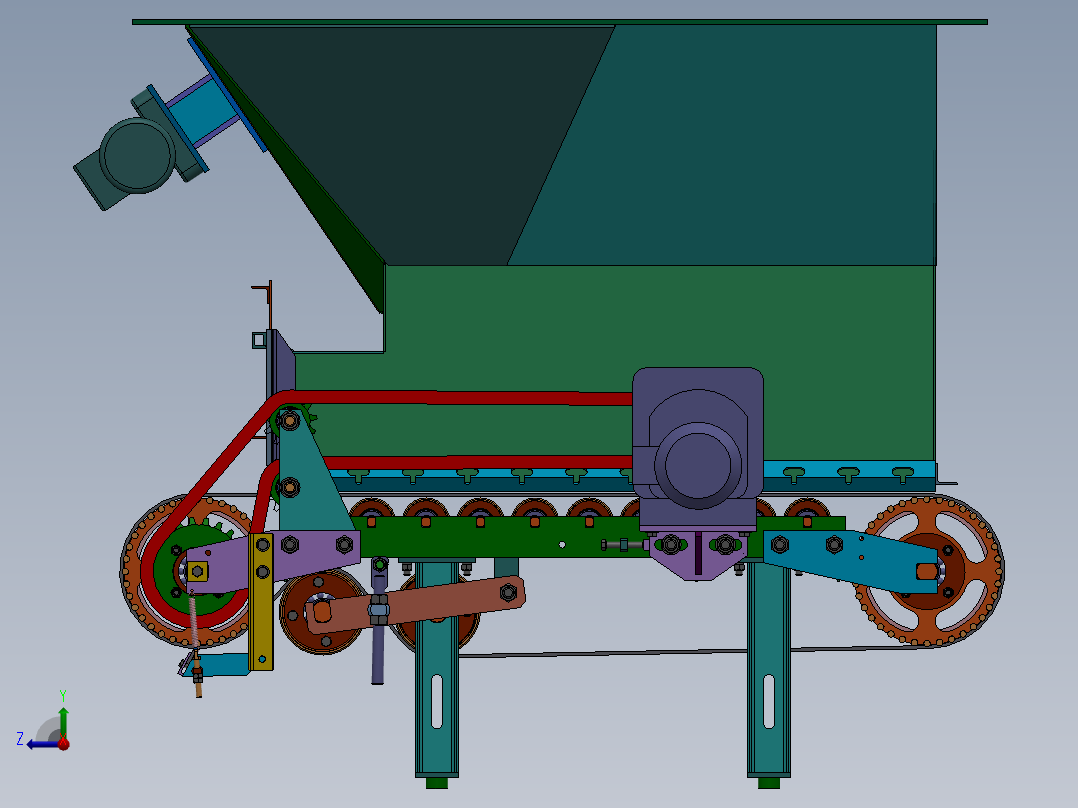
Task: Select the purple gear motor housing
Action: (x=698, y=447)
